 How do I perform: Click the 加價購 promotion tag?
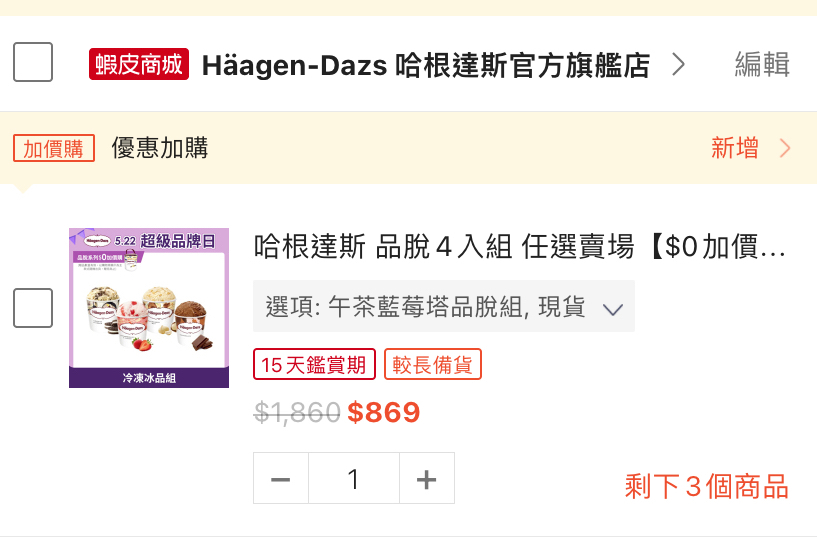54,149
